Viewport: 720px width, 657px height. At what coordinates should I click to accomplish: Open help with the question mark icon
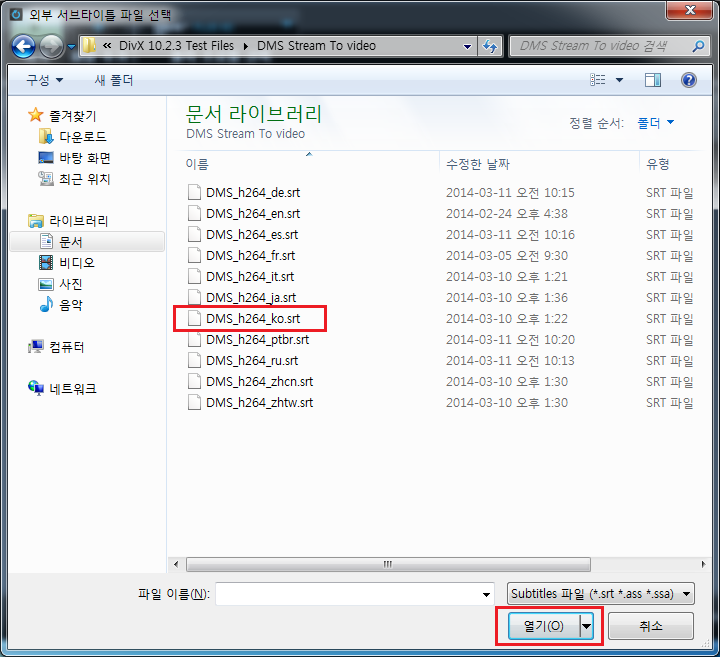[x=688, y=80]
